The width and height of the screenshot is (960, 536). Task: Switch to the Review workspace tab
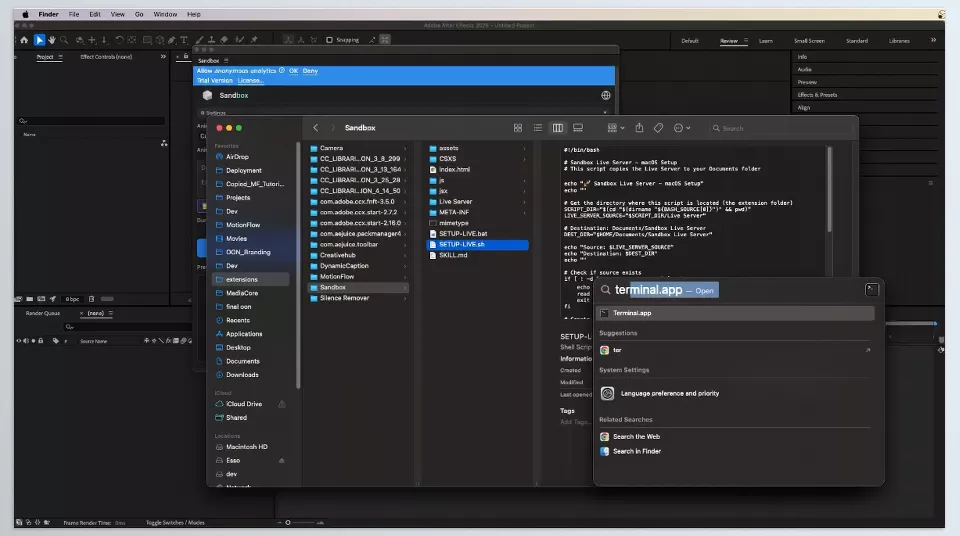tap(729, 41)
